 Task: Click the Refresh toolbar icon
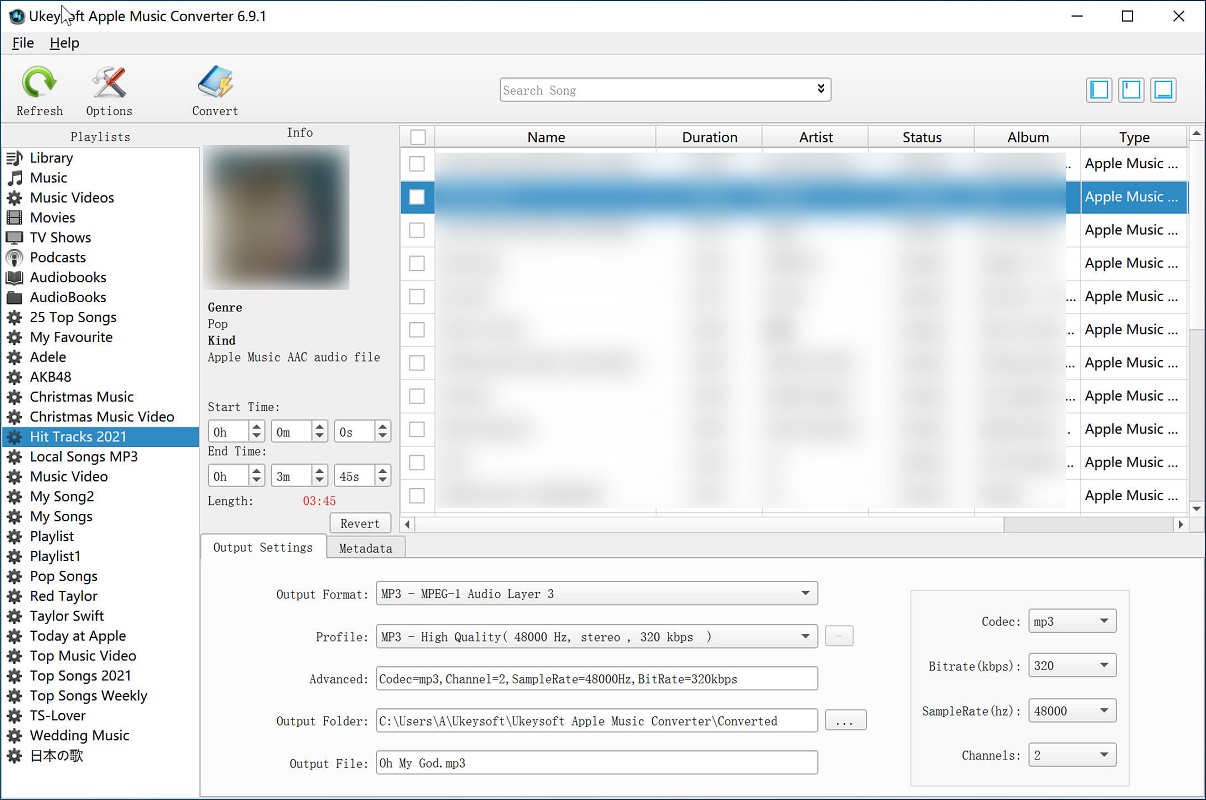(x=40, y=83)
